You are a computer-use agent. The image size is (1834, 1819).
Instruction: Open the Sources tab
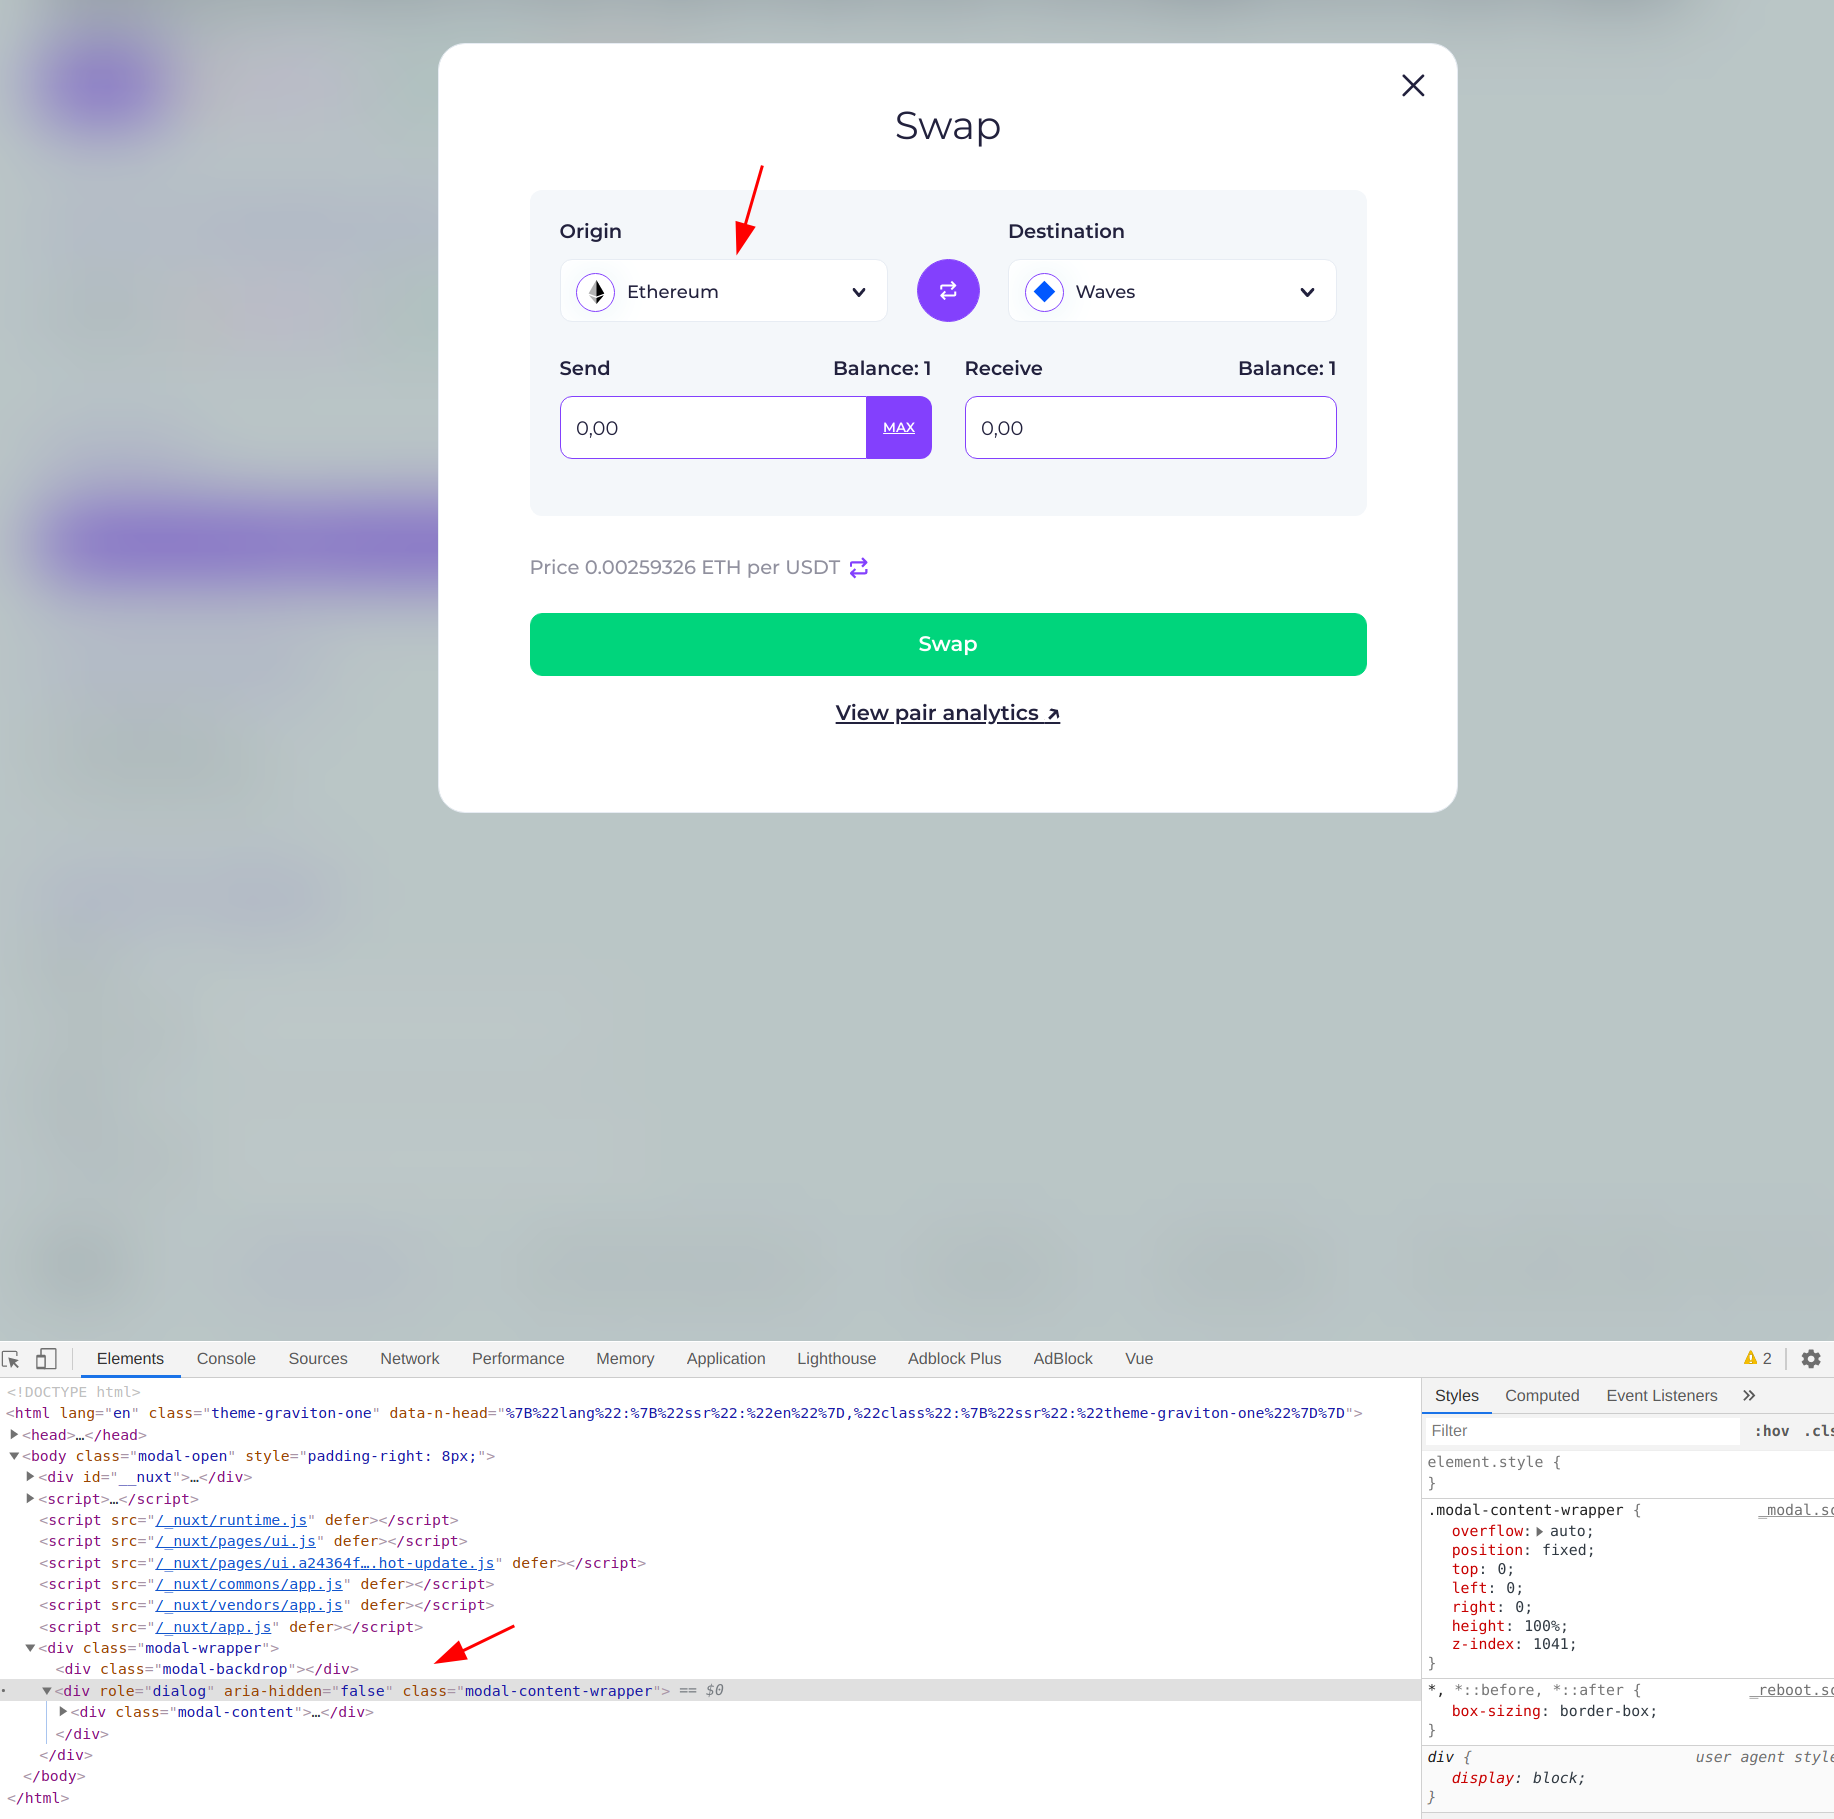pos(318,1359)
